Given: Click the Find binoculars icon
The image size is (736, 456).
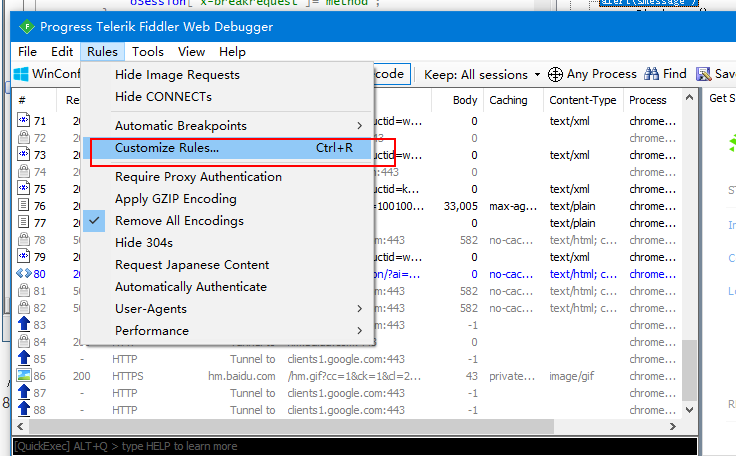Looking at the screenshot, I should click(x=652, y=74).
